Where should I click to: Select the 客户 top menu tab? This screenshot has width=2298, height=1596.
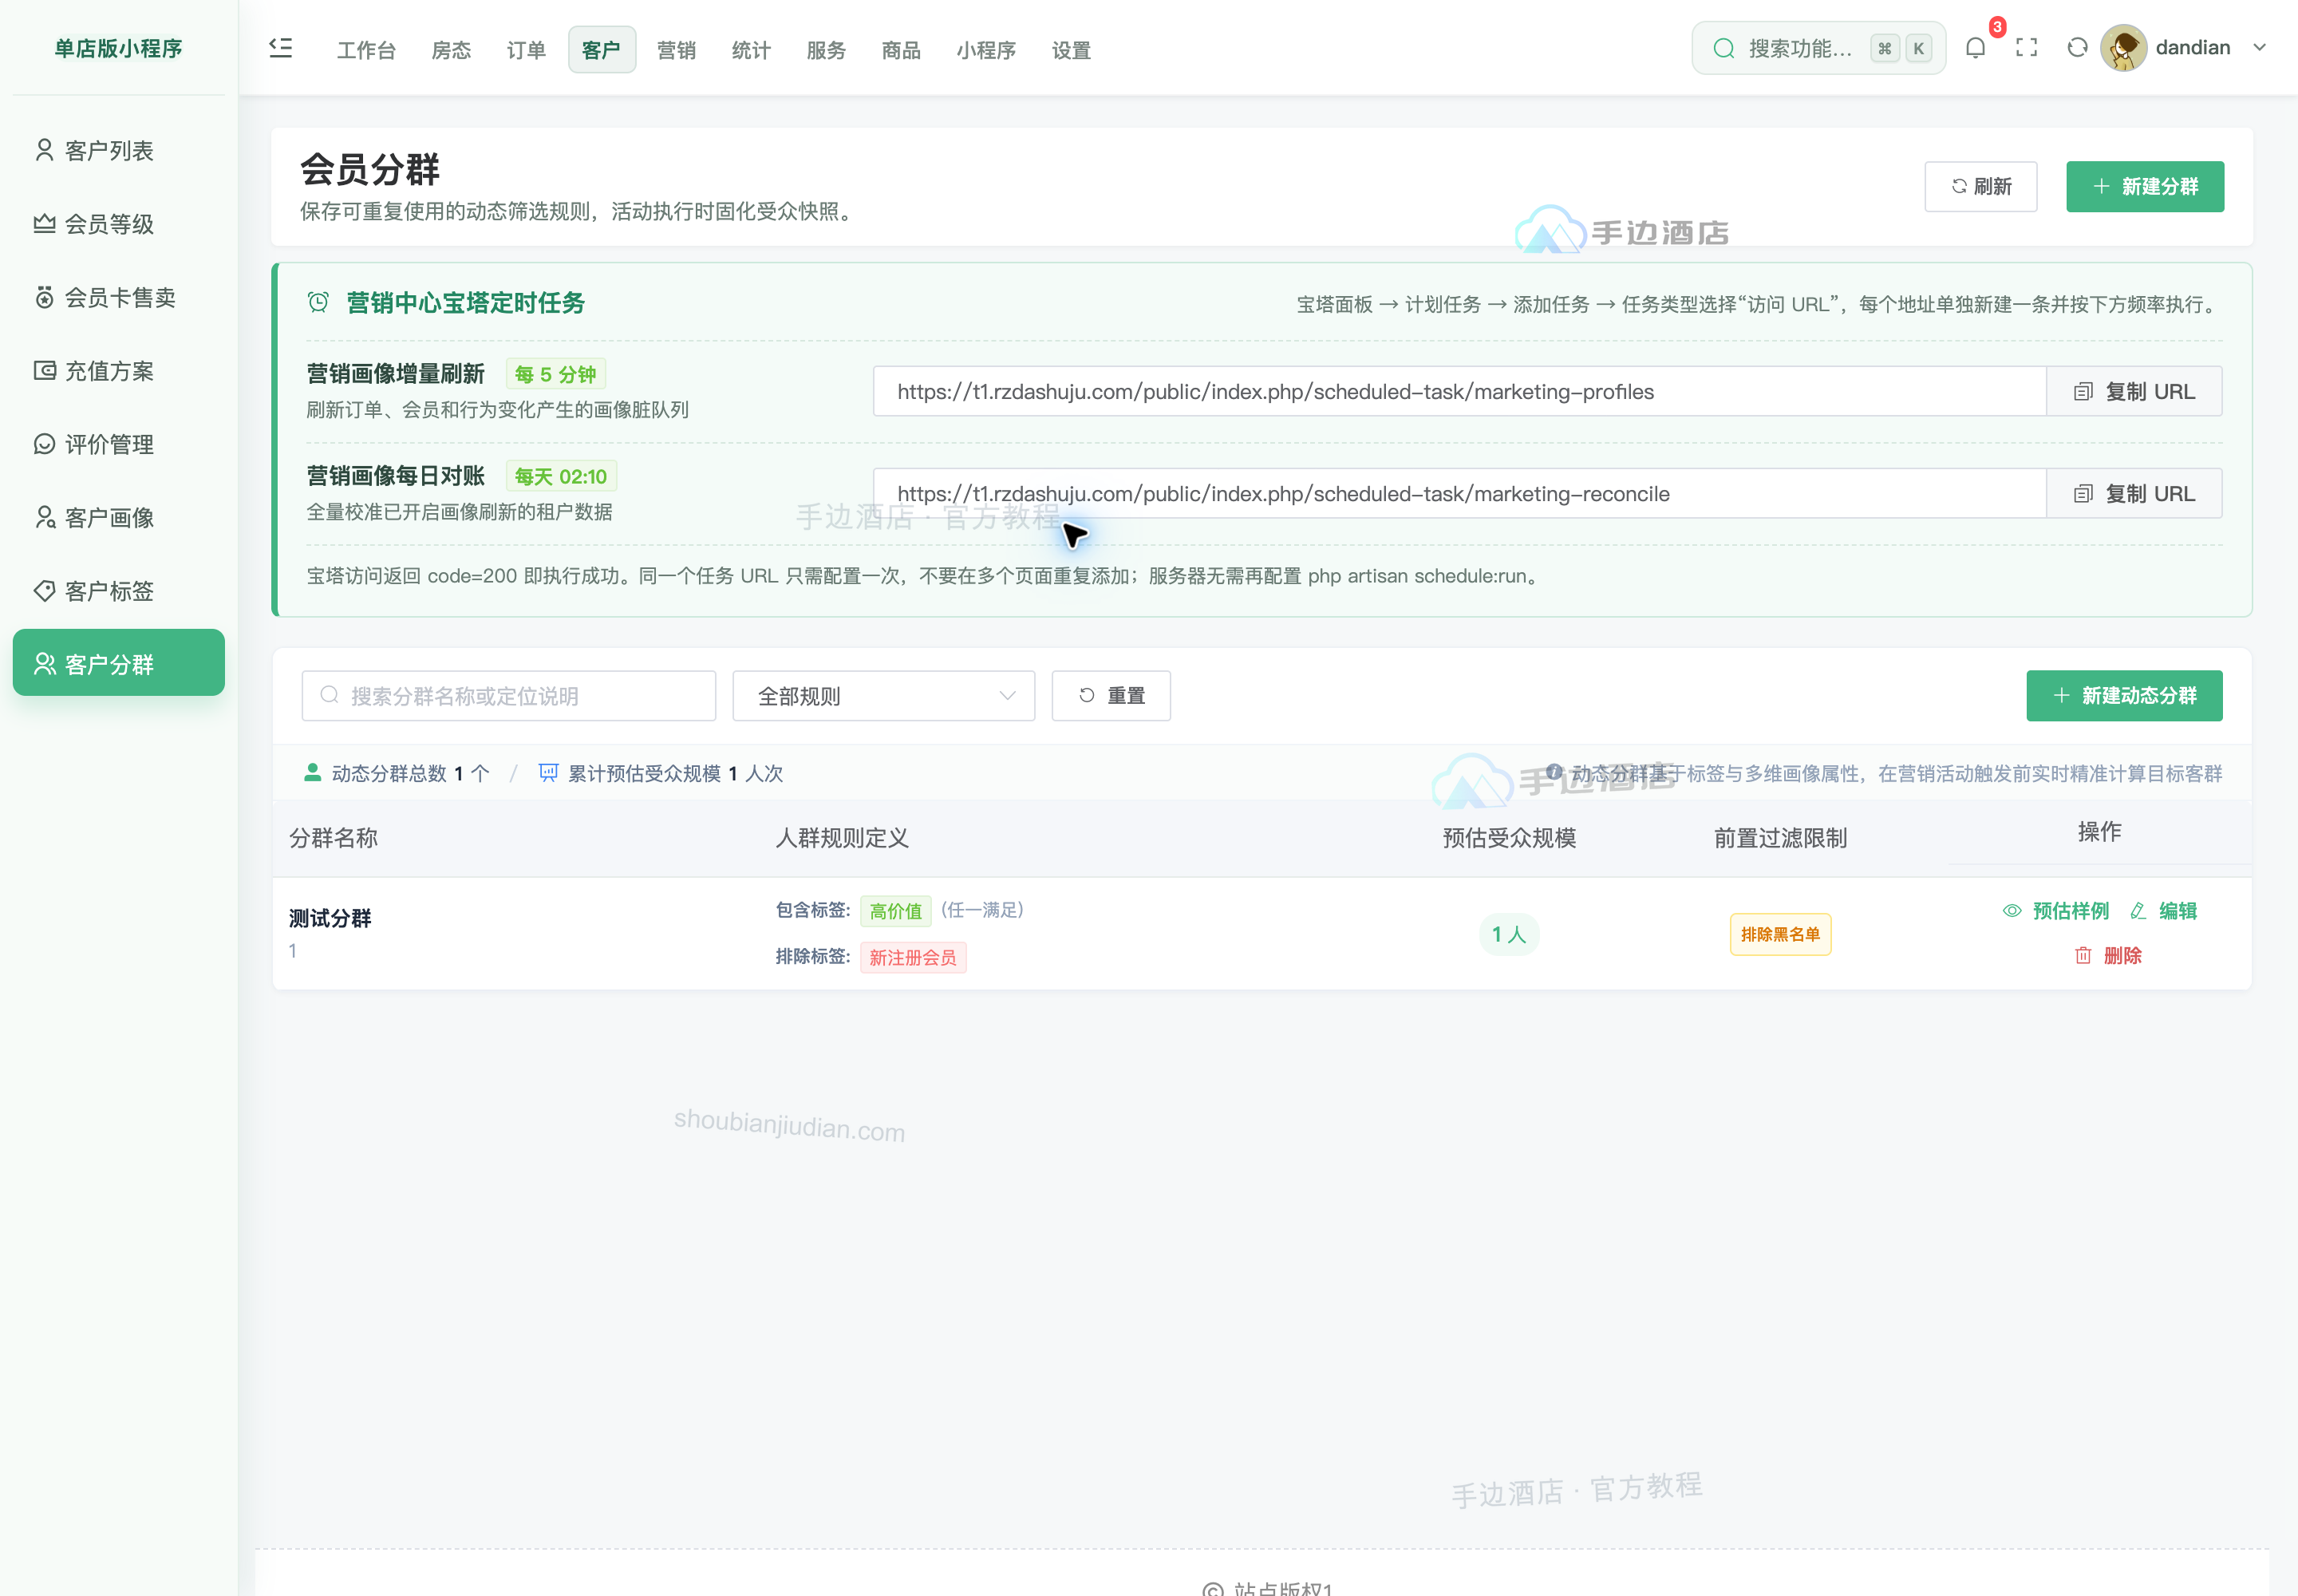click(x=601, y=50)
